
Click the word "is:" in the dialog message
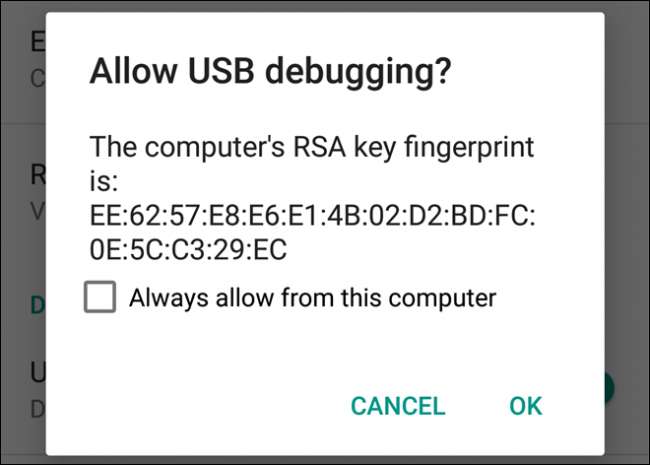coord(106,182)
